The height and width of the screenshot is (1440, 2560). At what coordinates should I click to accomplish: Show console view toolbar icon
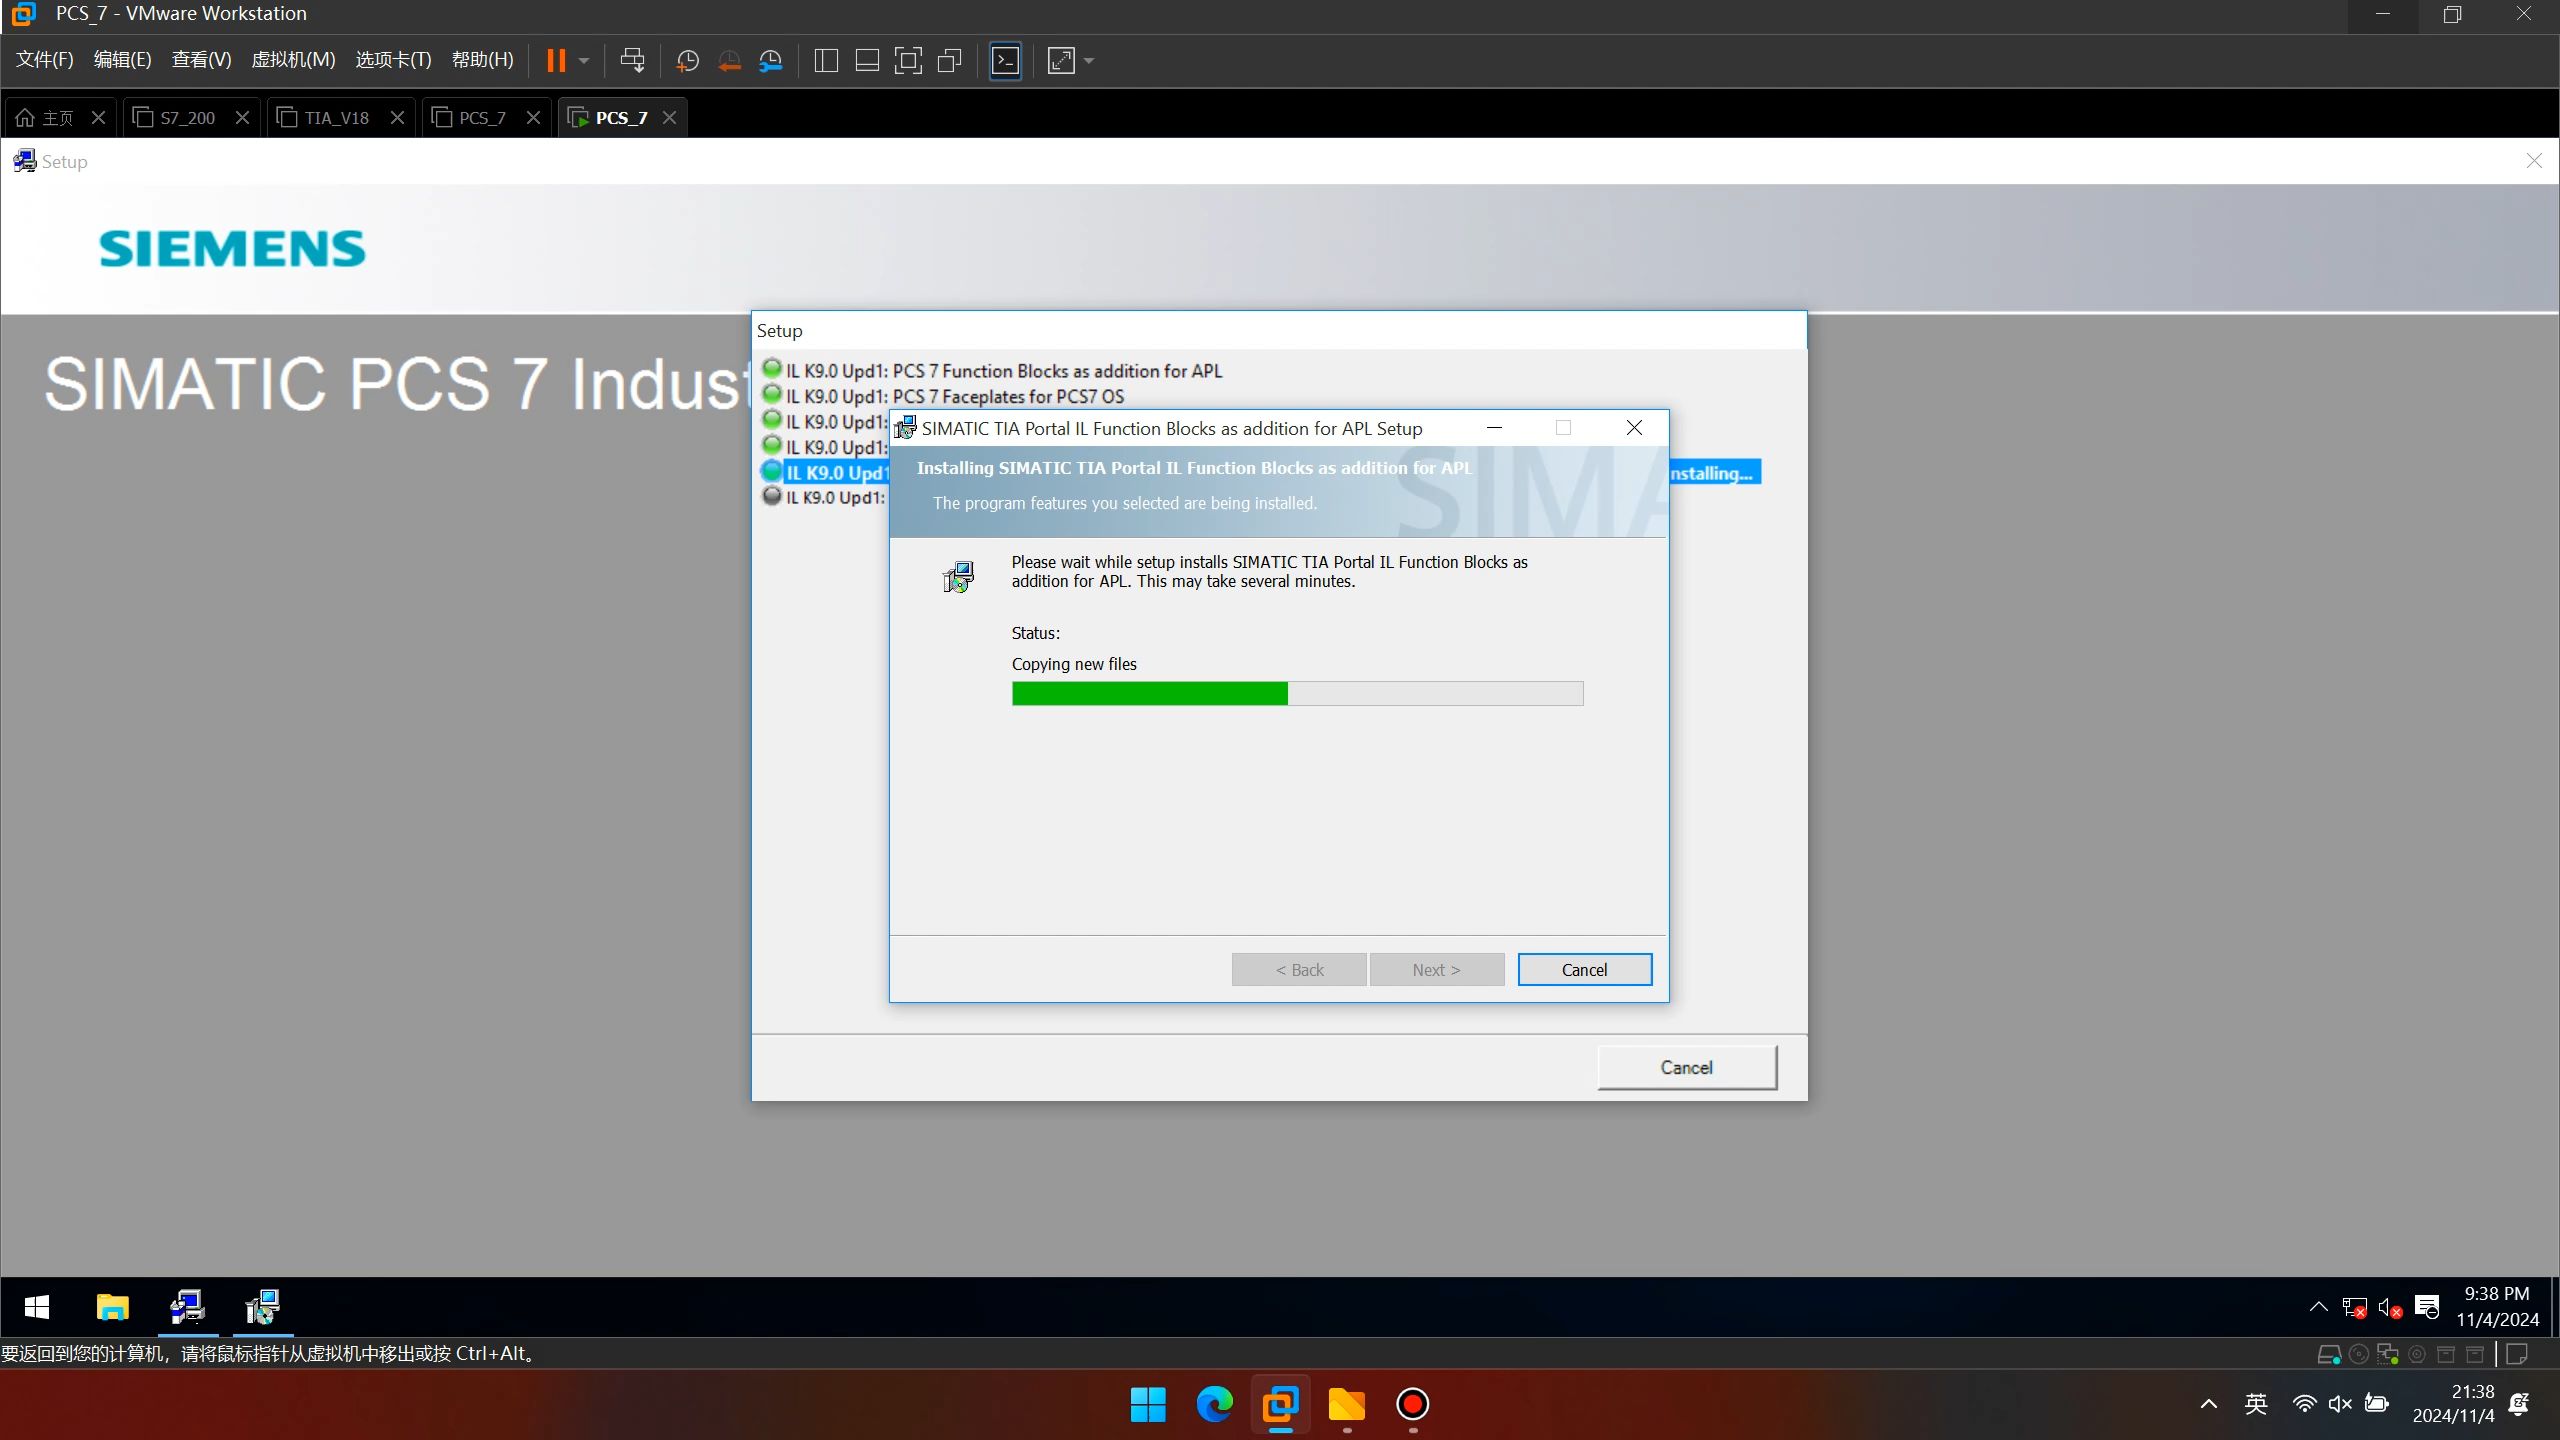(x=1005, y=61)
